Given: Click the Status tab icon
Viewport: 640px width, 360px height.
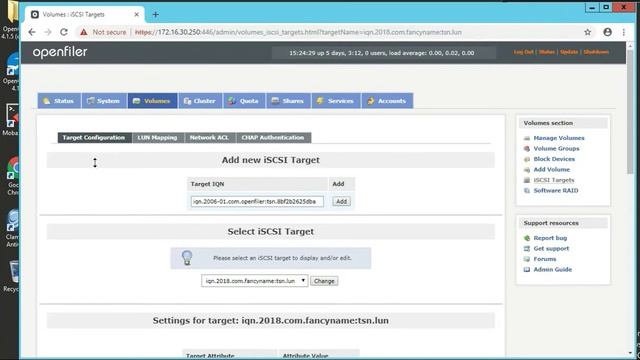Looking at the screenshot, I should pos(47,101).
